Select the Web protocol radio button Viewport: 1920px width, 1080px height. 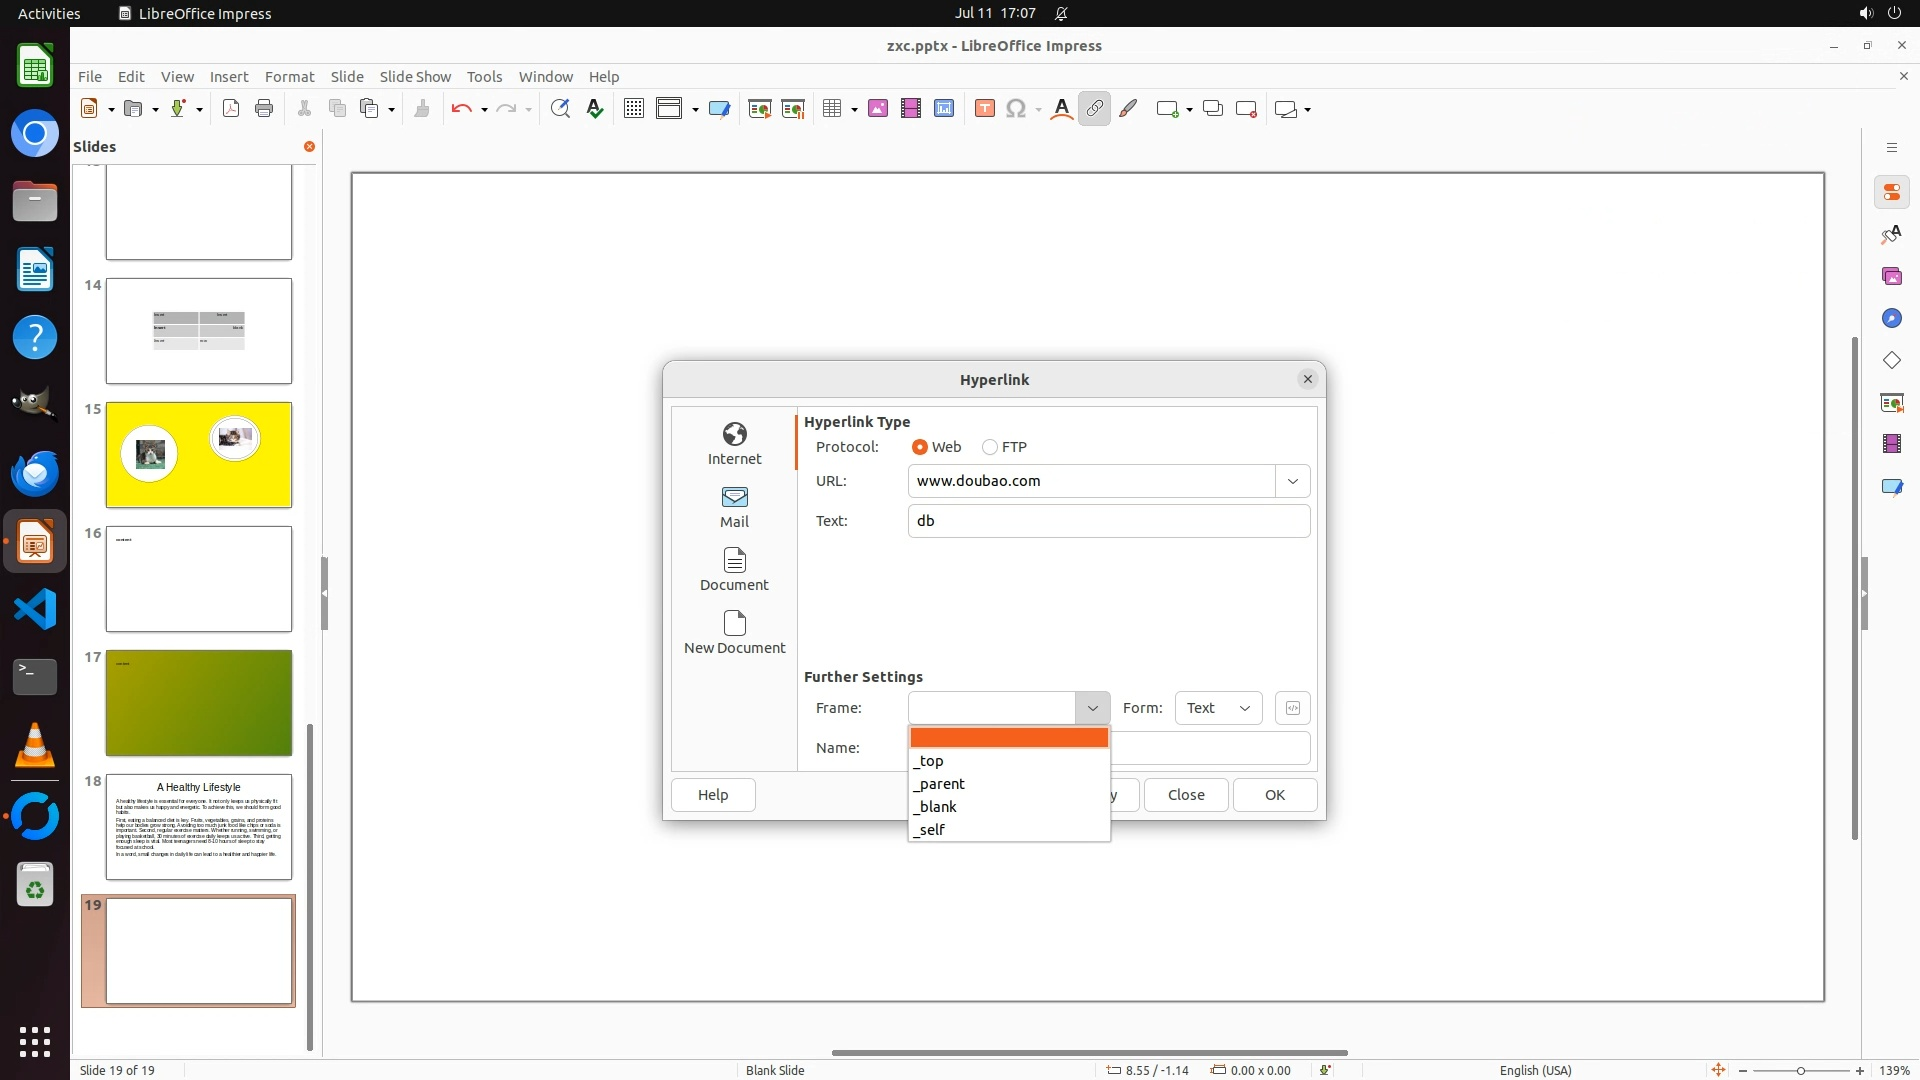[x=919, y=447]
